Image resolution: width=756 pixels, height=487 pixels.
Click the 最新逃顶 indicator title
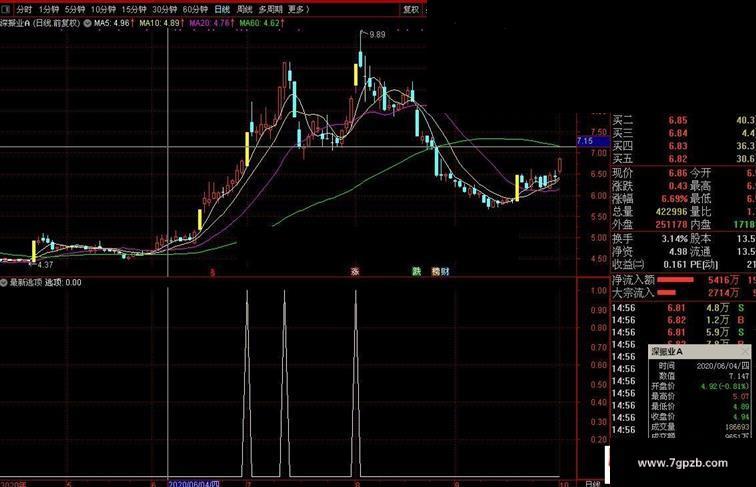pyautogui.click(x=26, y=283)
